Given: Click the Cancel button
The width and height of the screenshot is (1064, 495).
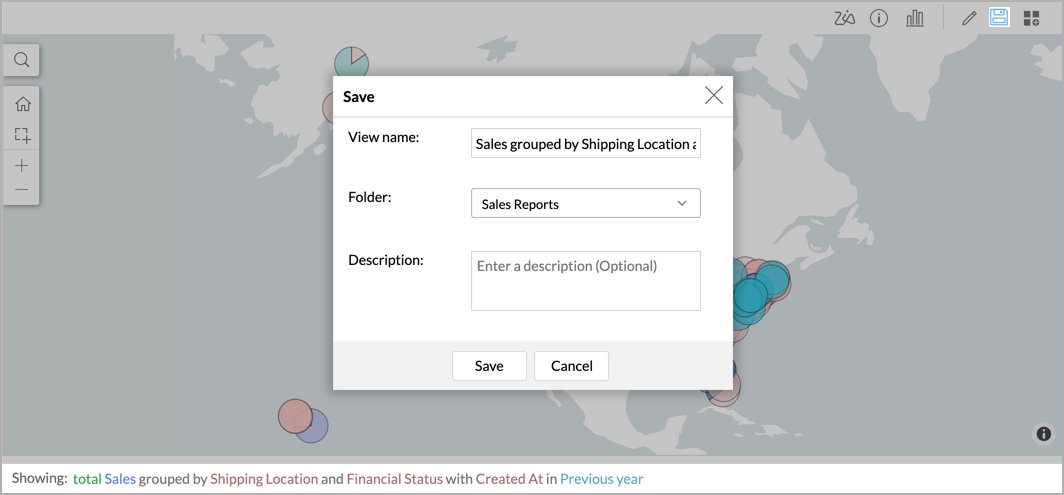Looking at the screenshot, I should point(571,366).
